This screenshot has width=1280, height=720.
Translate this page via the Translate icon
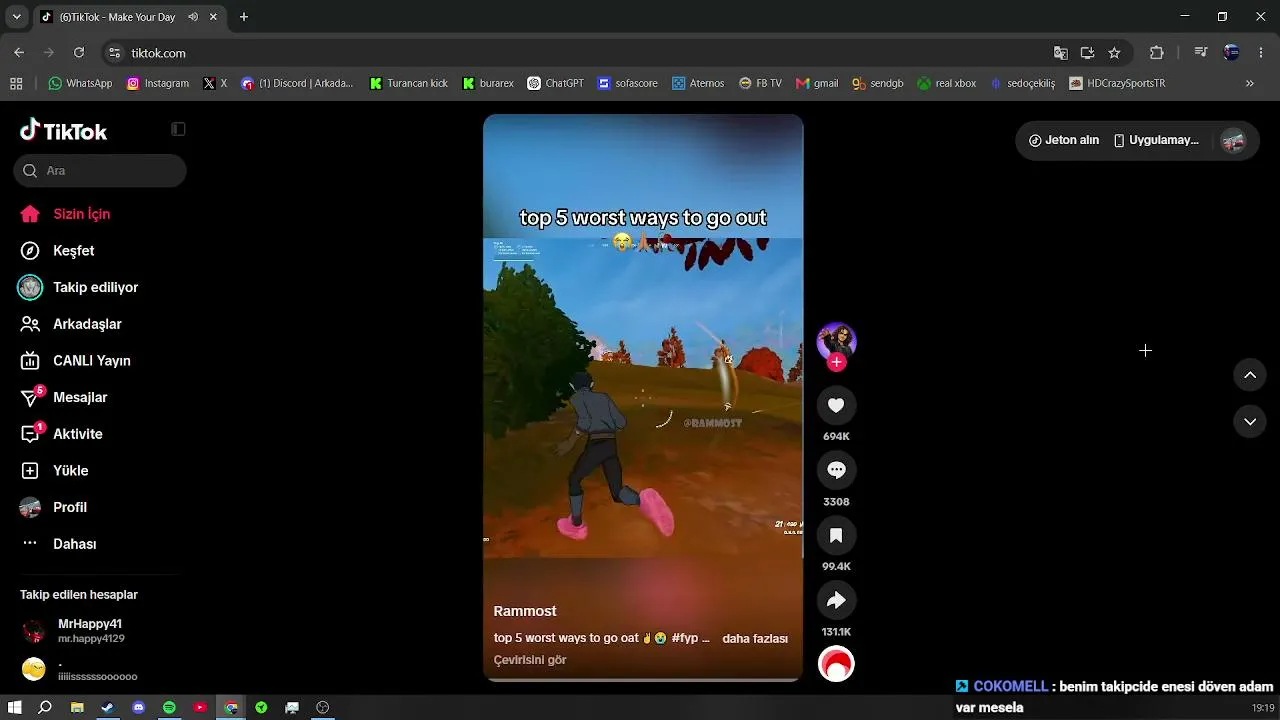1061,53
